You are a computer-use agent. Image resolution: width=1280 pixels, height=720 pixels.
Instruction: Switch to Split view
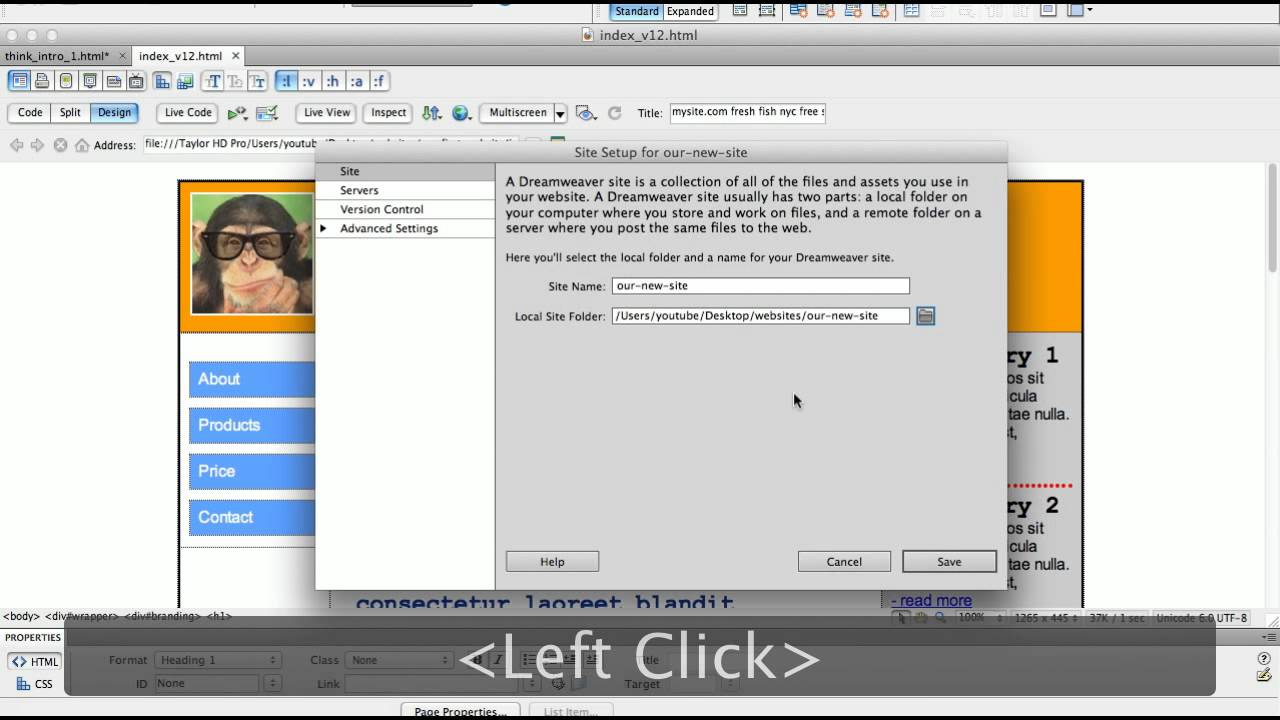70,113
